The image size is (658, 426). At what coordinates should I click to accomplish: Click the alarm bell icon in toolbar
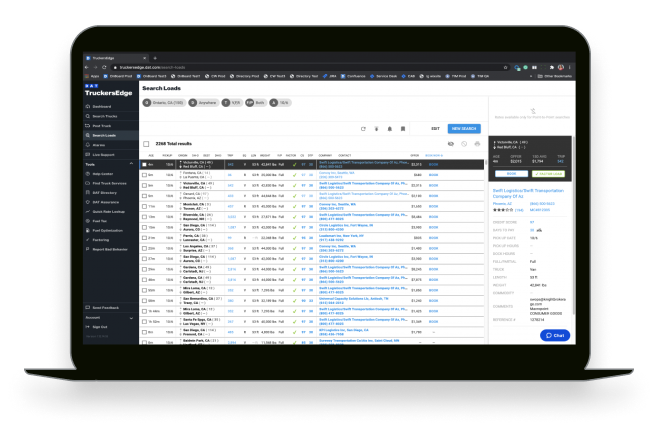tap(389, 128)
